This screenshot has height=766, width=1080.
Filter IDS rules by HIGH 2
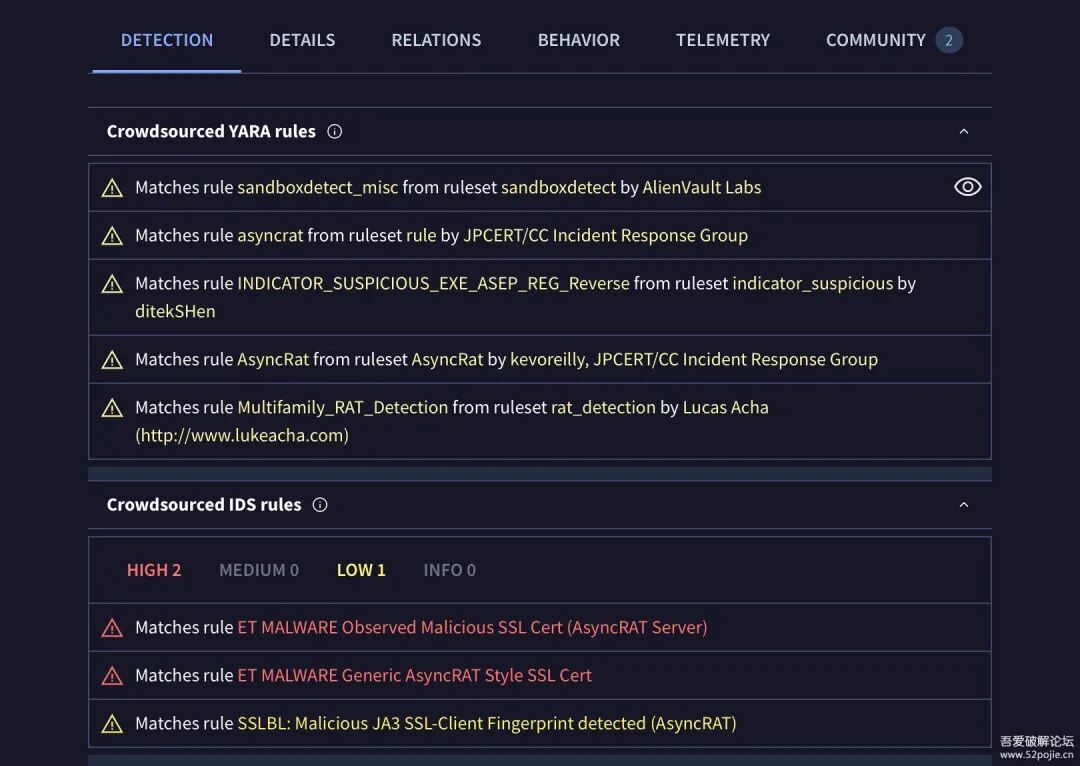(x=154, y=570)
